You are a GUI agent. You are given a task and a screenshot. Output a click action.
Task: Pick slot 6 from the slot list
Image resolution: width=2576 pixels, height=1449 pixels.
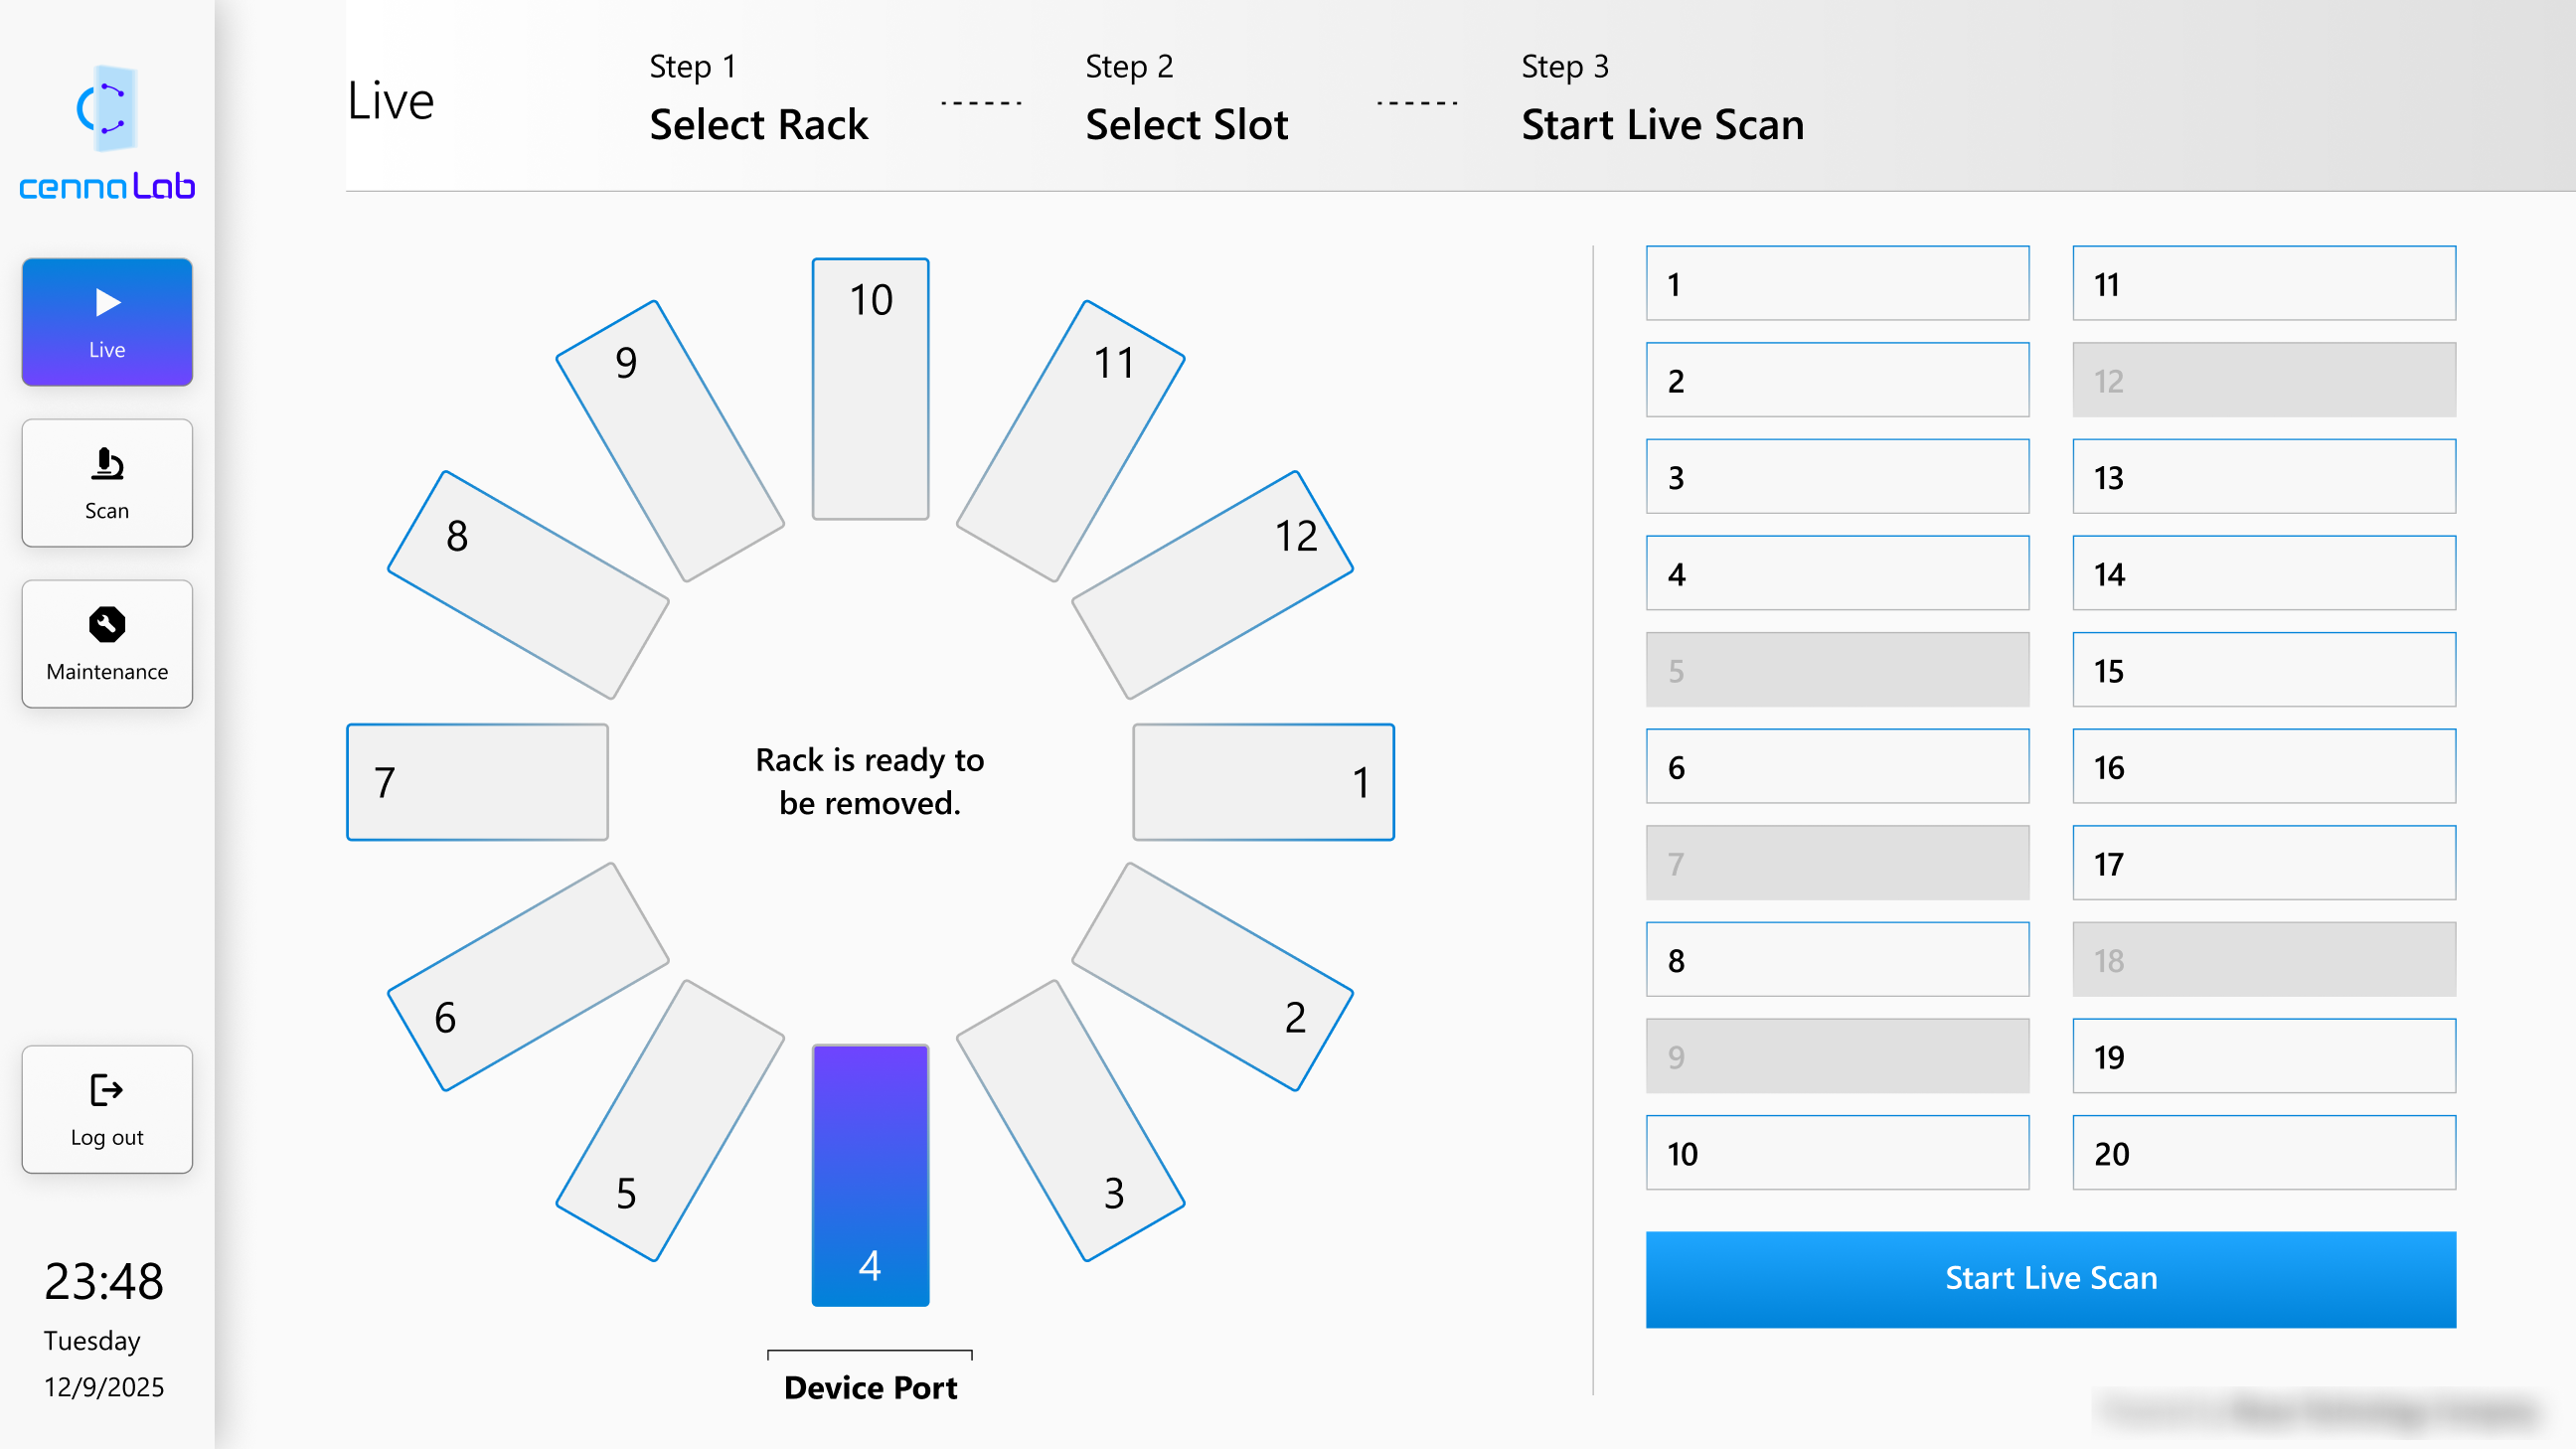pyautogui.click(x=1837, y=767)
